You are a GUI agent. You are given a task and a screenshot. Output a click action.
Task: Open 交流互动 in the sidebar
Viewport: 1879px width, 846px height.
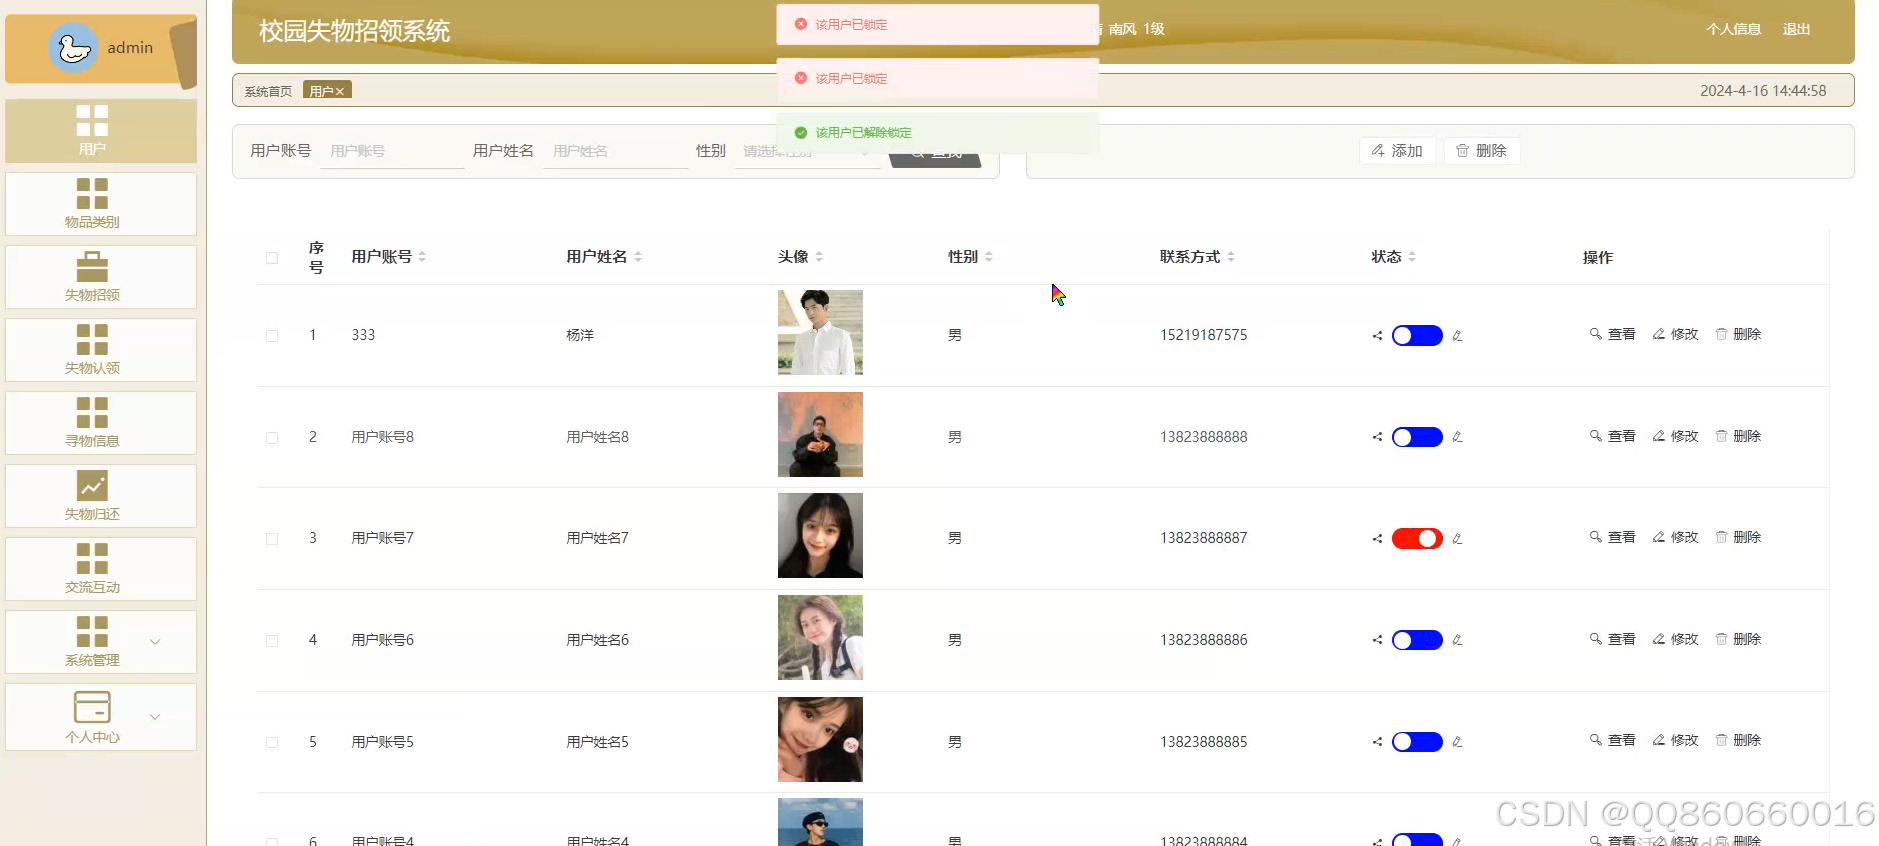click(101, 569)
